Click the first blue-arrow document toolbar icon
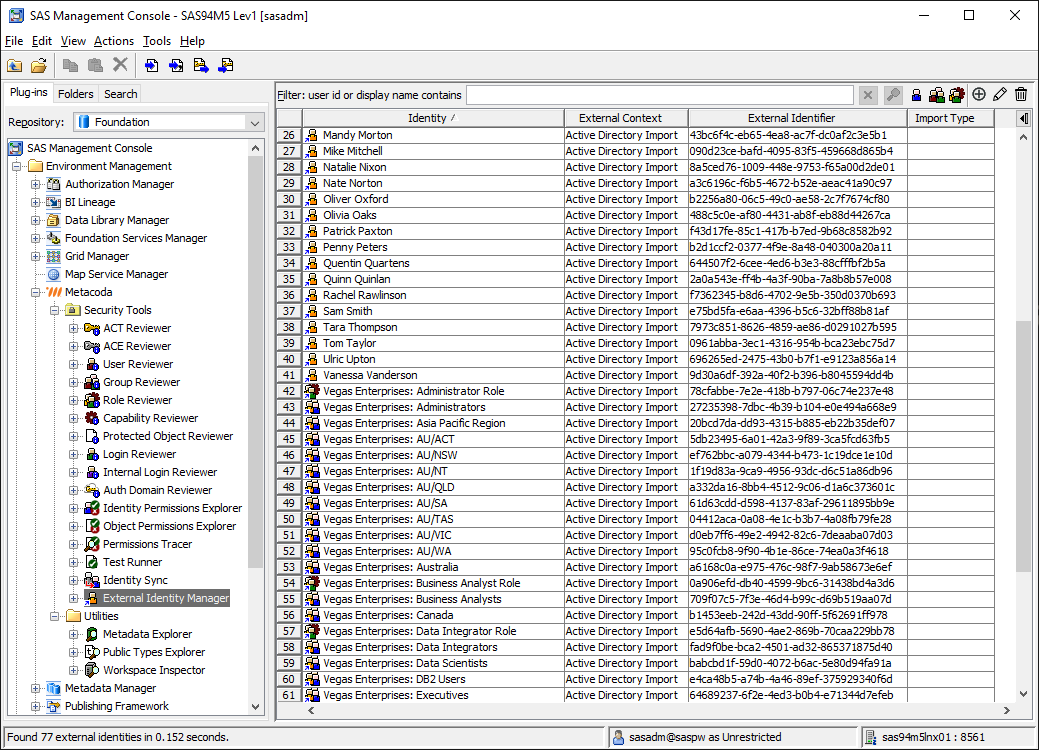Viewport: 1039px width, 750px height. tap(151, 66)
